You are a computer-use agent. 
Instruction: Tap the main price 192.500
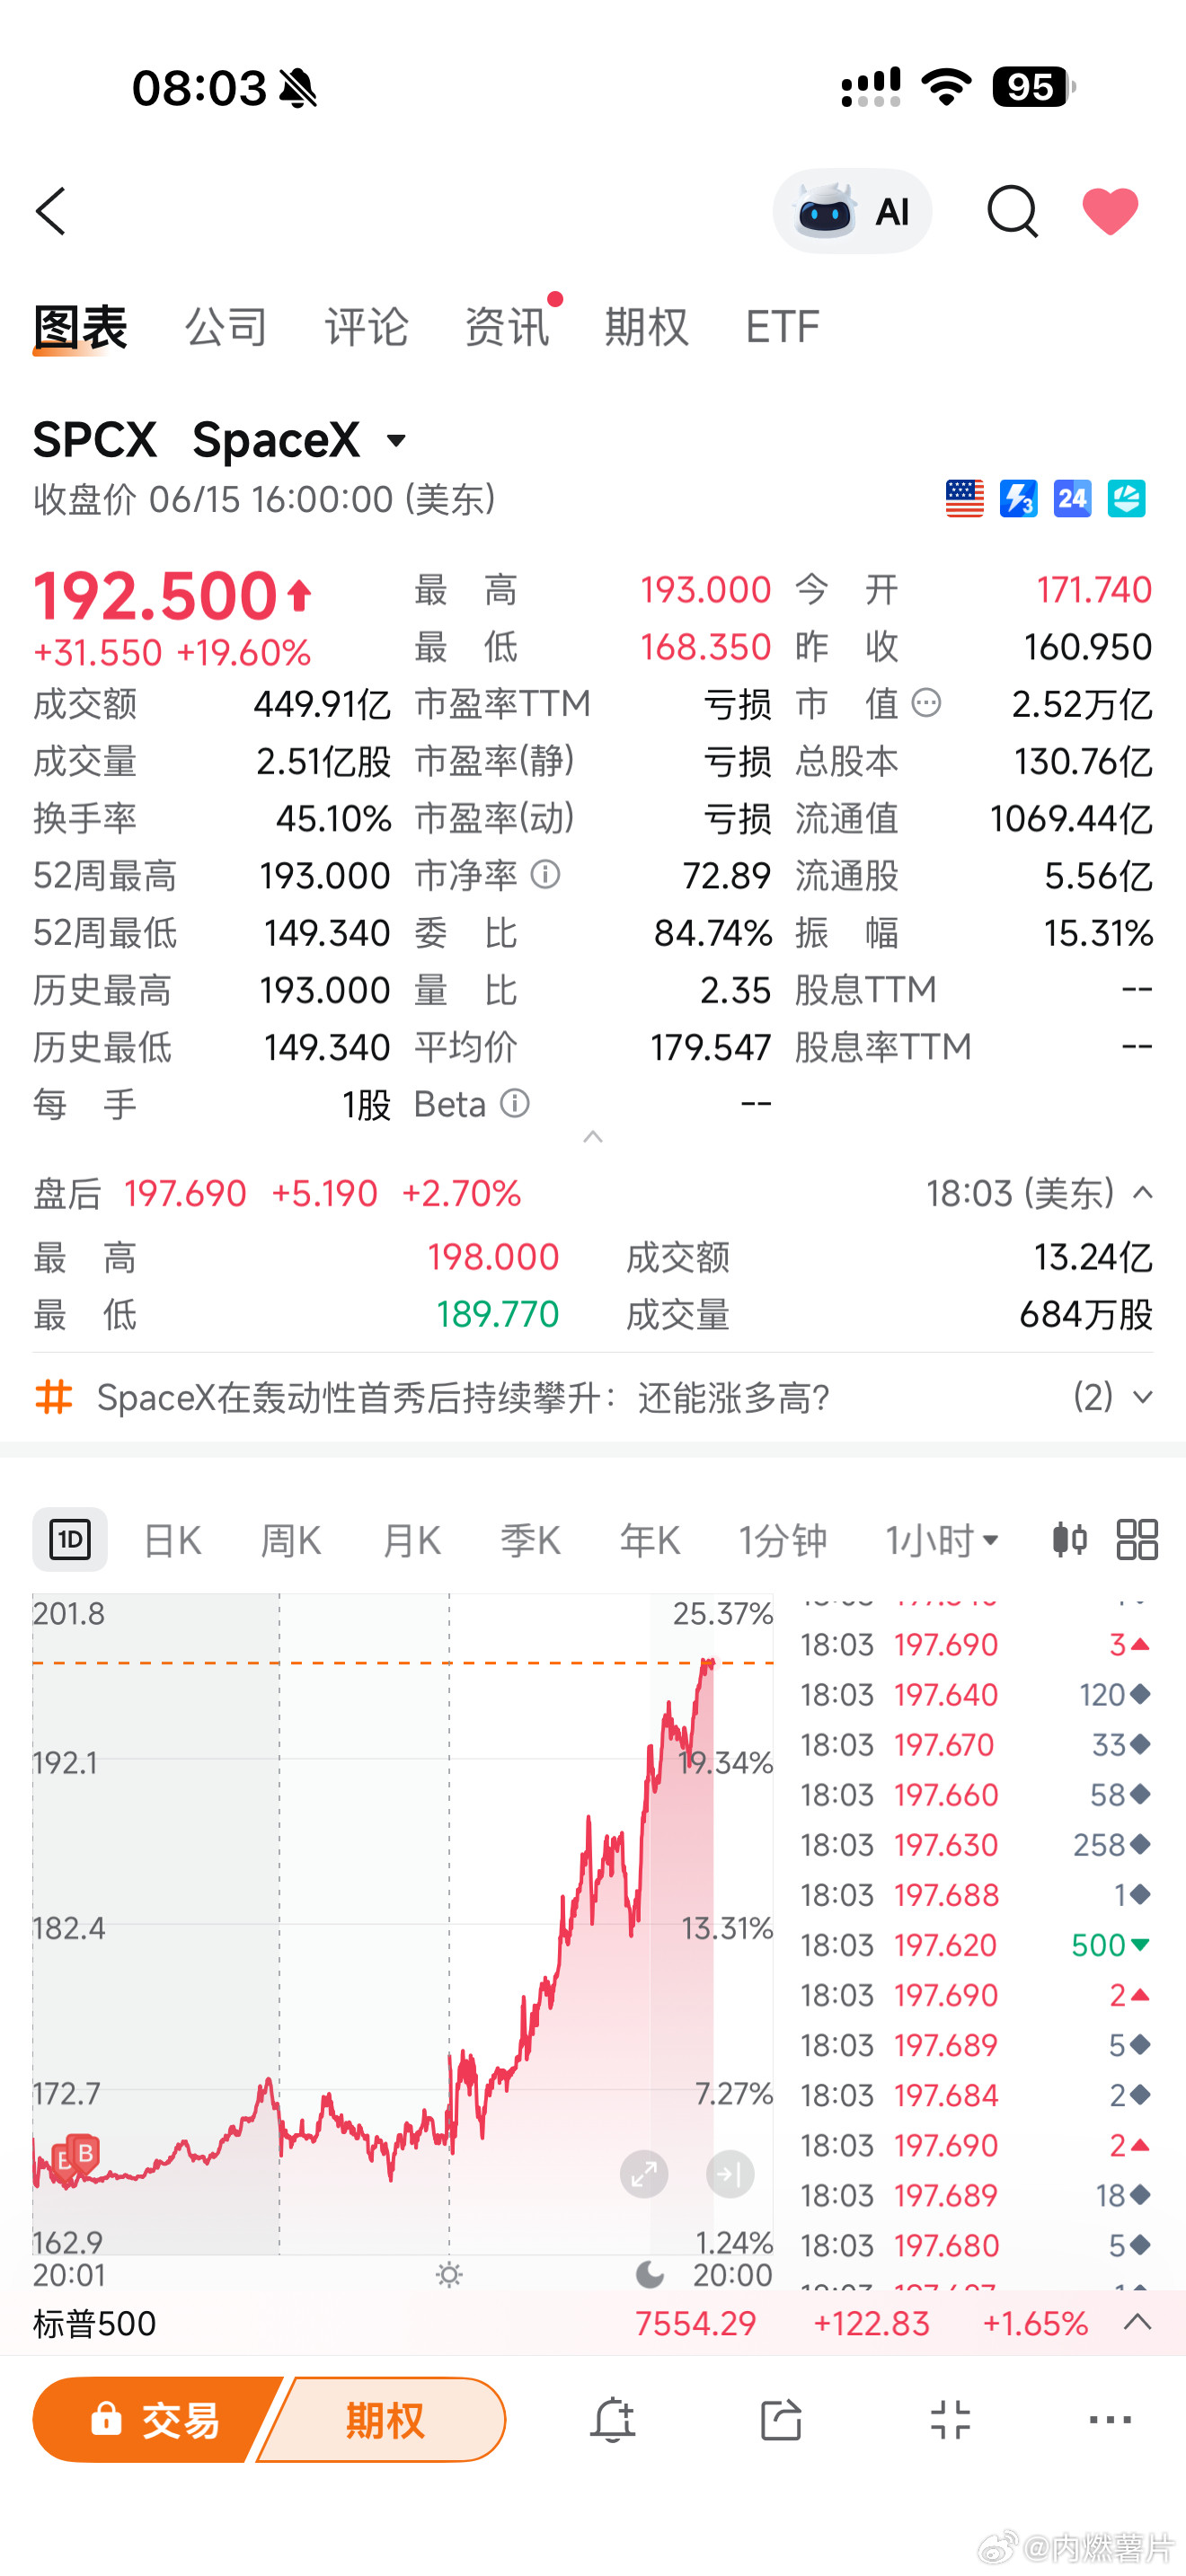(x=155, y=595)
